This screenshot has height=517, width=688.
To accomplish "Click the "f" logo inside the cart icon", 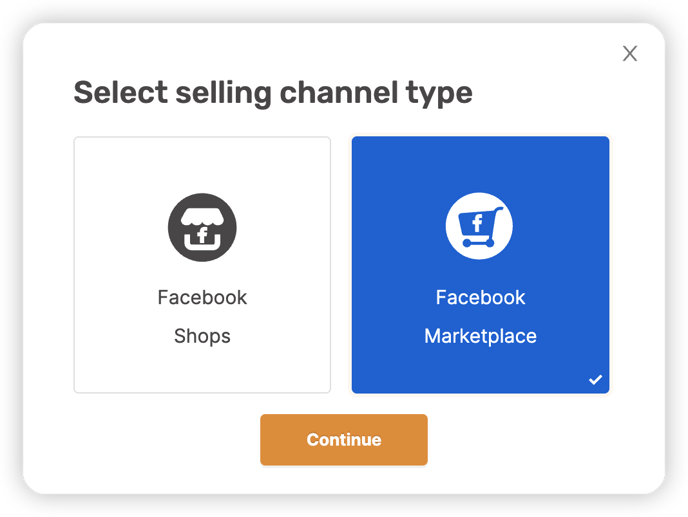I will pos(477,223).
